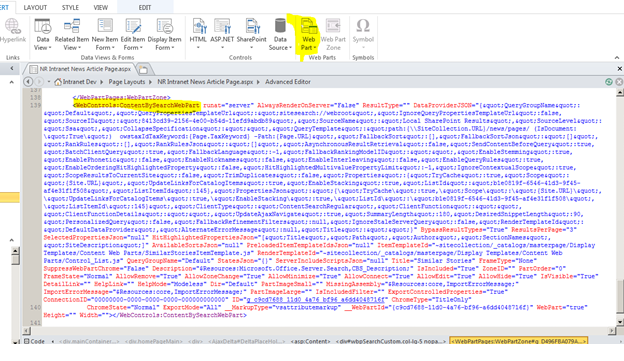Screen dimensions: 624x361
Task: Select the div.homePageMain tag selector item
Action: [x=154, y=341]
